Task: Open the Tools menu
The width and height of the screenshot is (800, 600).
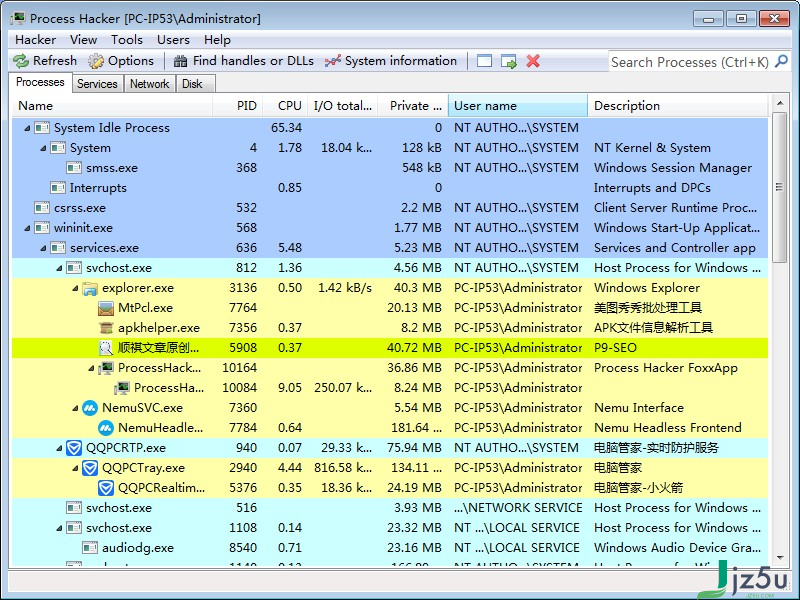Action: (x=127, y=40)
